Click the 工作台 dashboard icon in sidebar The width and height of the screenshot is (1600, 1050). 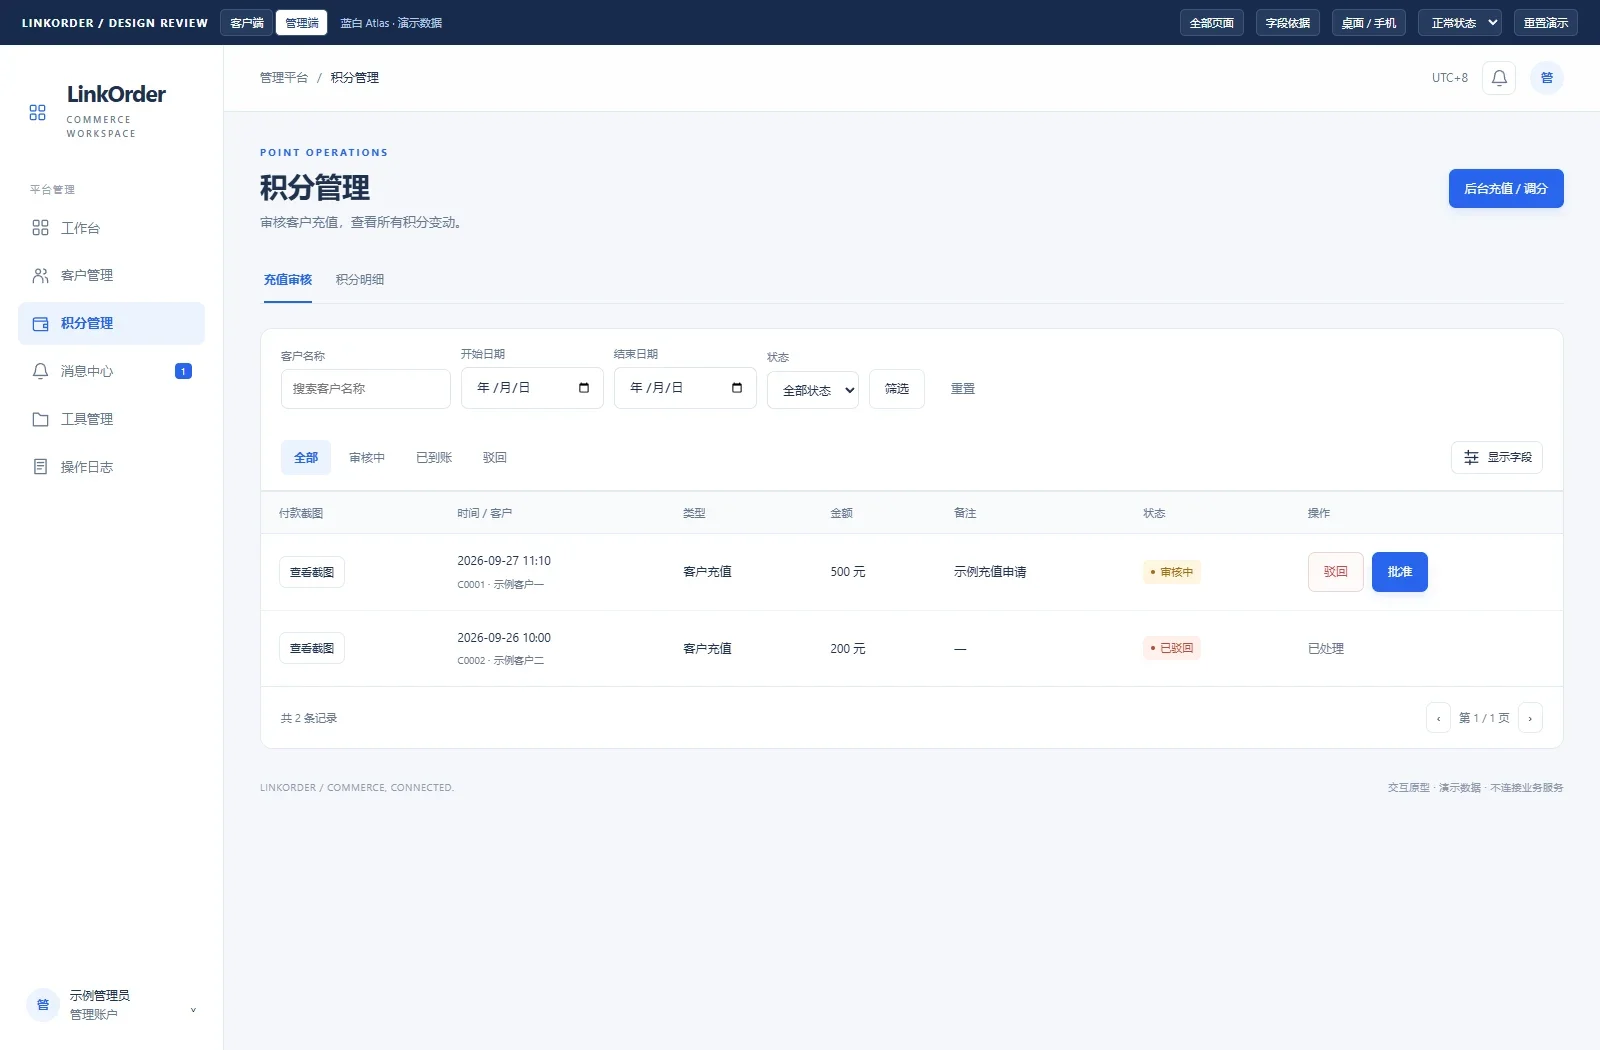pyautogui.click(x=40, y=228)
